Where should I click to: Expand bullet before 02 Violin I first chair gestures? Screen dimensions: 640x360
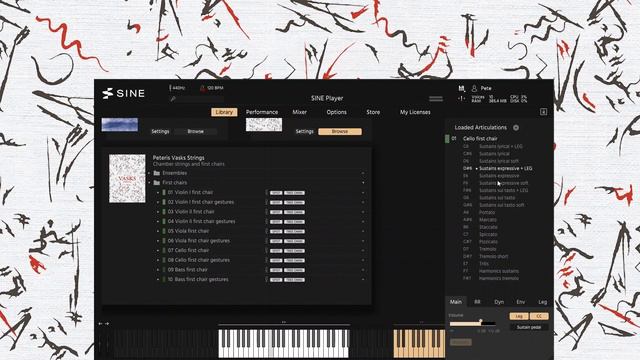158,202
